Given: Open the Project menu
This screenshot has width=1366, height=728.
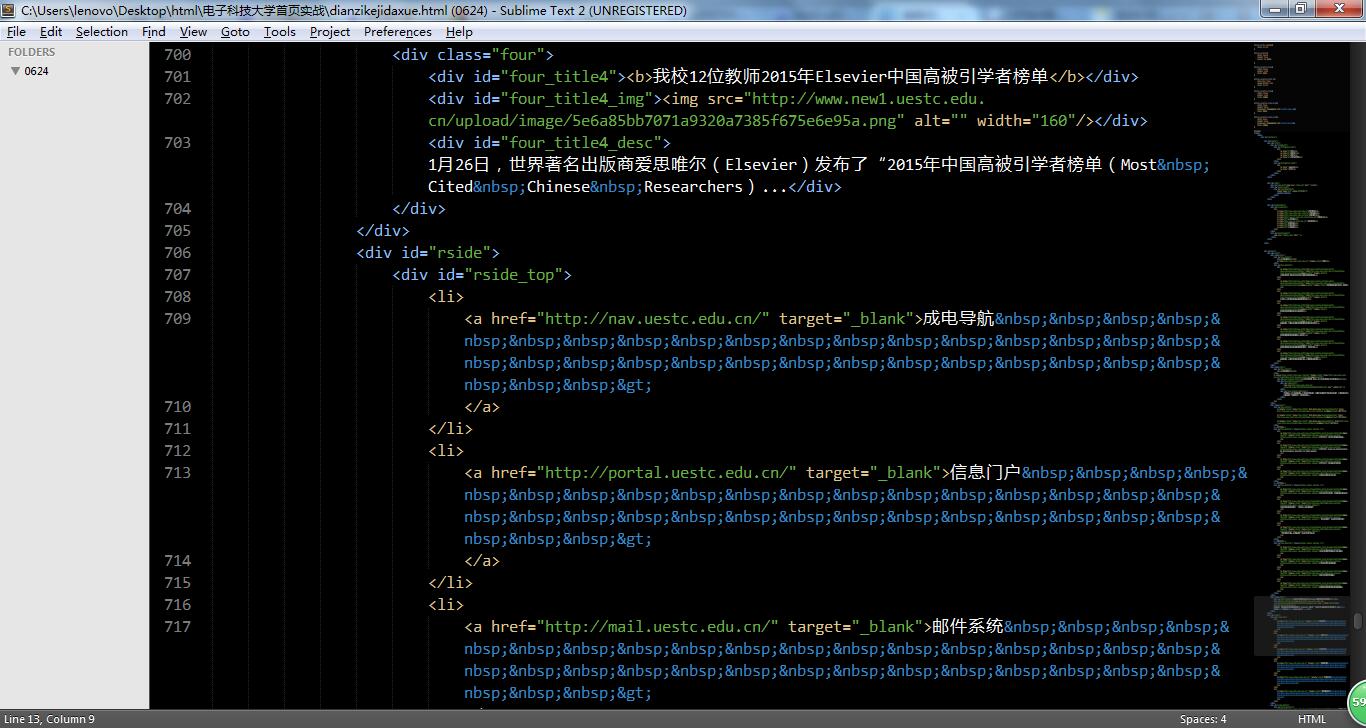Looking at the screenshot, I should coord(330,31).
